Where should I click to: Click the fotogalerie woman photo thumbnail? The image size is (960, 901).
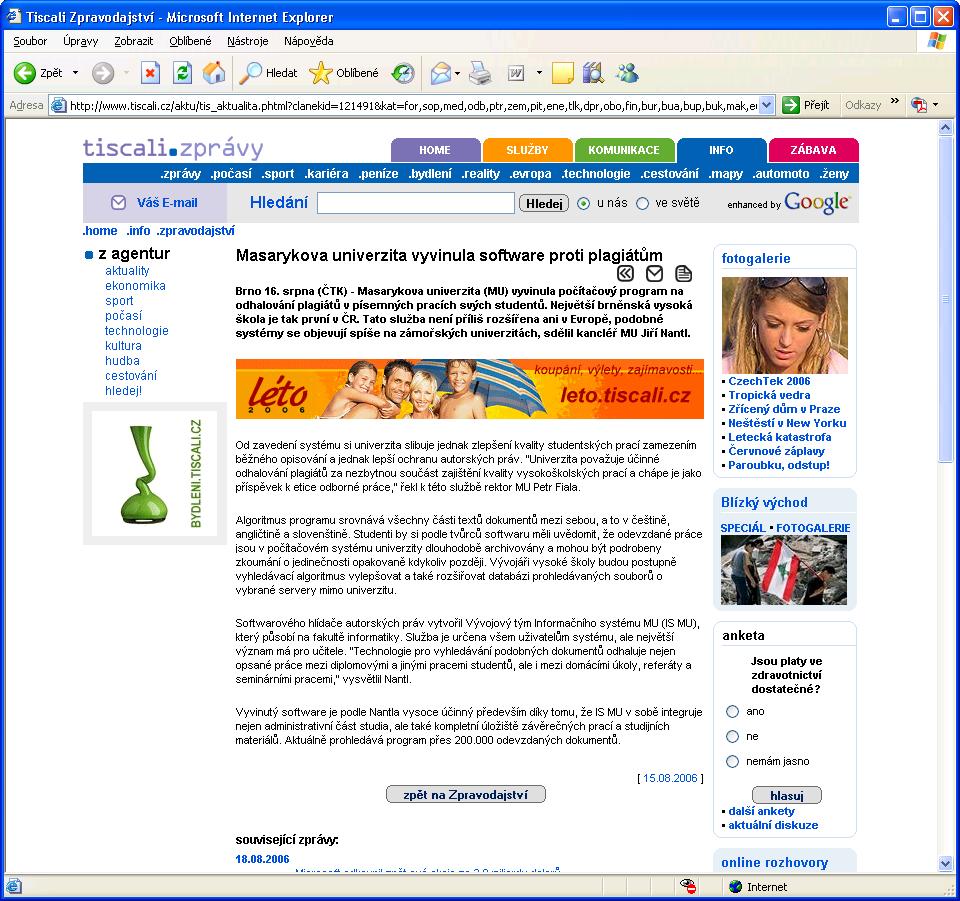[785, 325]
